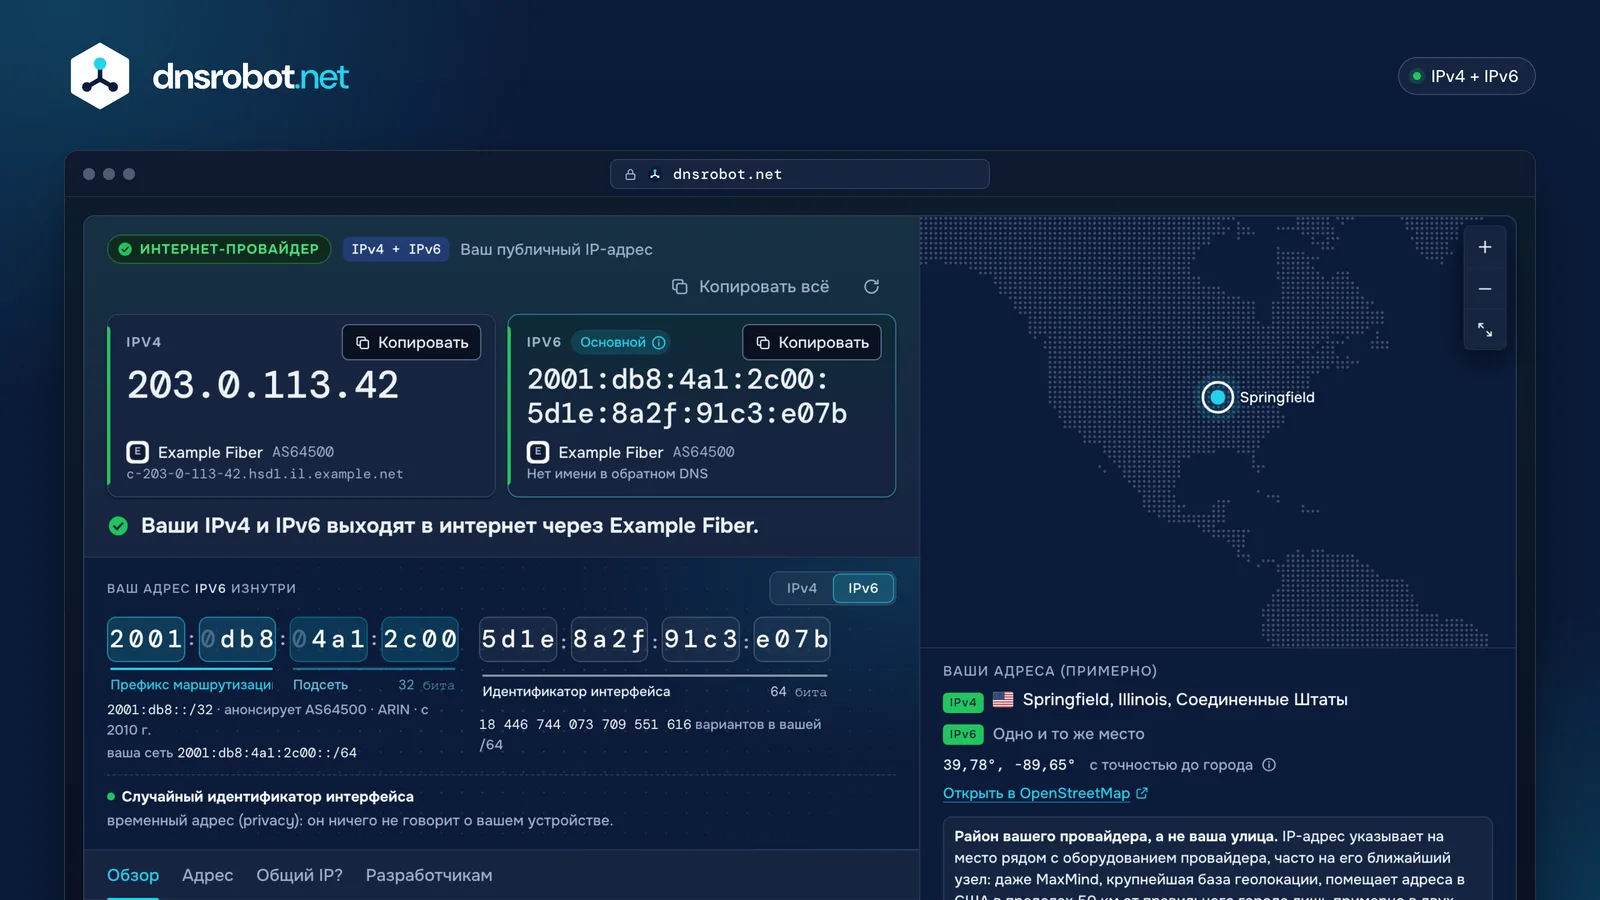This screenshot has height=900, width=1600.
Task: Click the AS64500 label in the IPv4 card
Action: (303, 452)
